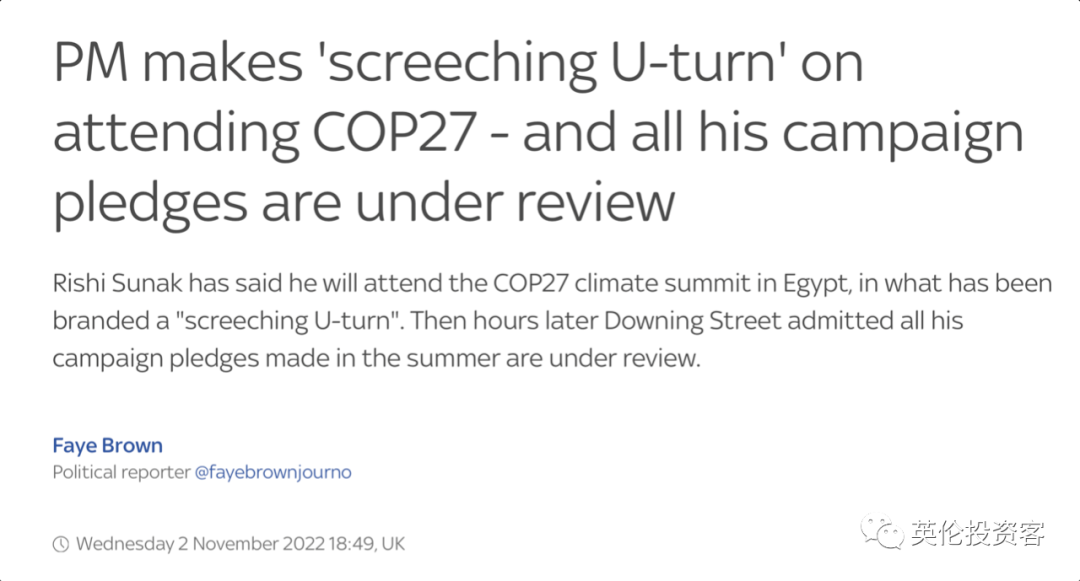This screenshot has width=1080, height=581.
Task: Click the clock icon beside the date
Action: click(61, 544)
